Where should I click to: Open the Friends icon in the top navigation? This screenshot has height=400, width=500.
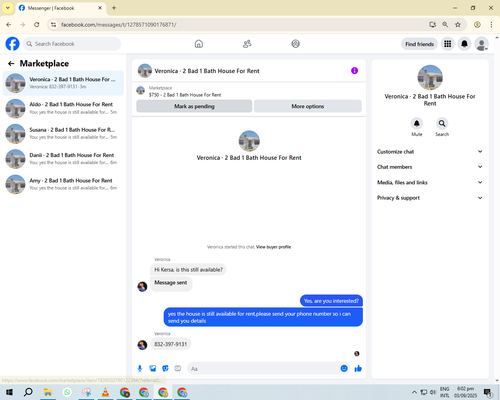[x=247, y=44]
